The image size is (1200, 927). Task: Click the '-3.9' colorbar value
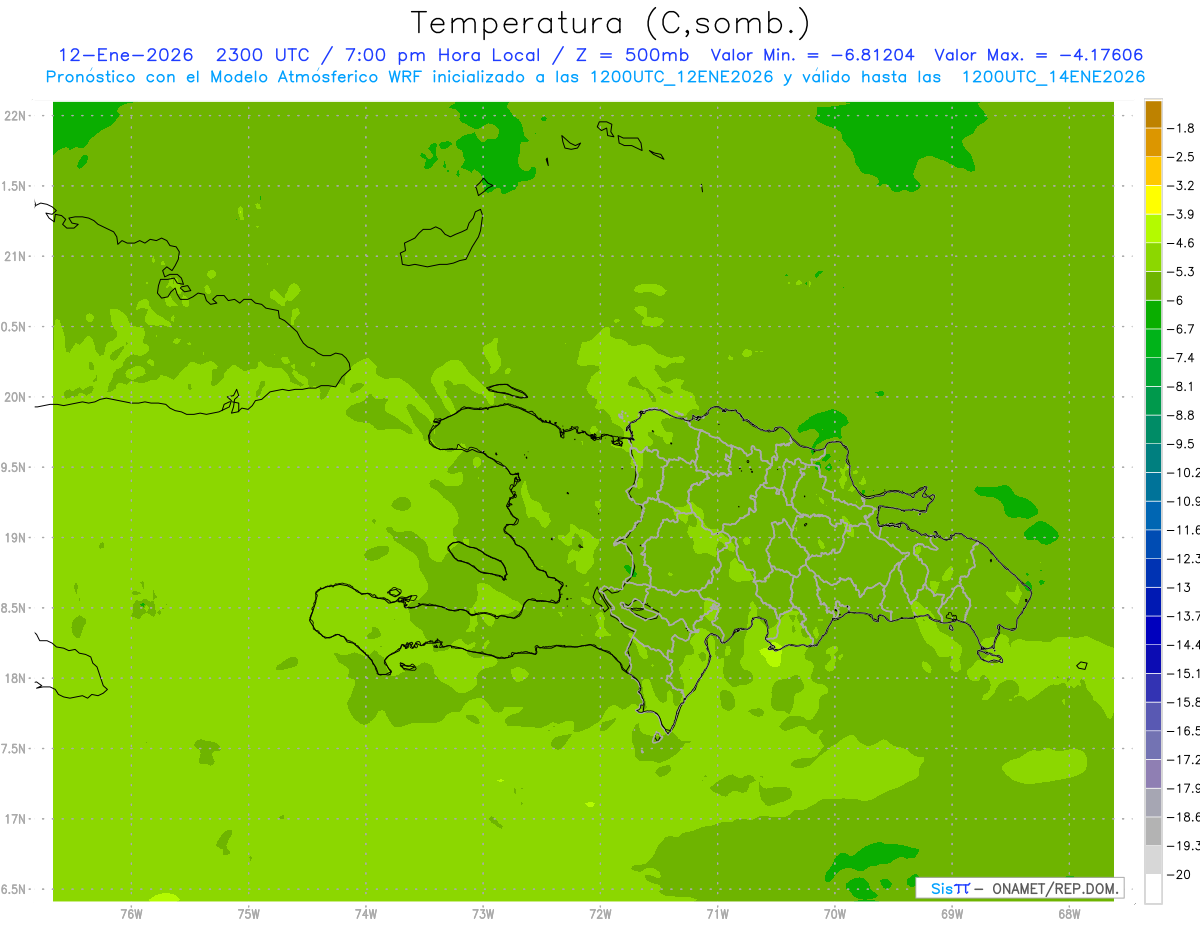pyautogui.click(x=1182, y=214)
